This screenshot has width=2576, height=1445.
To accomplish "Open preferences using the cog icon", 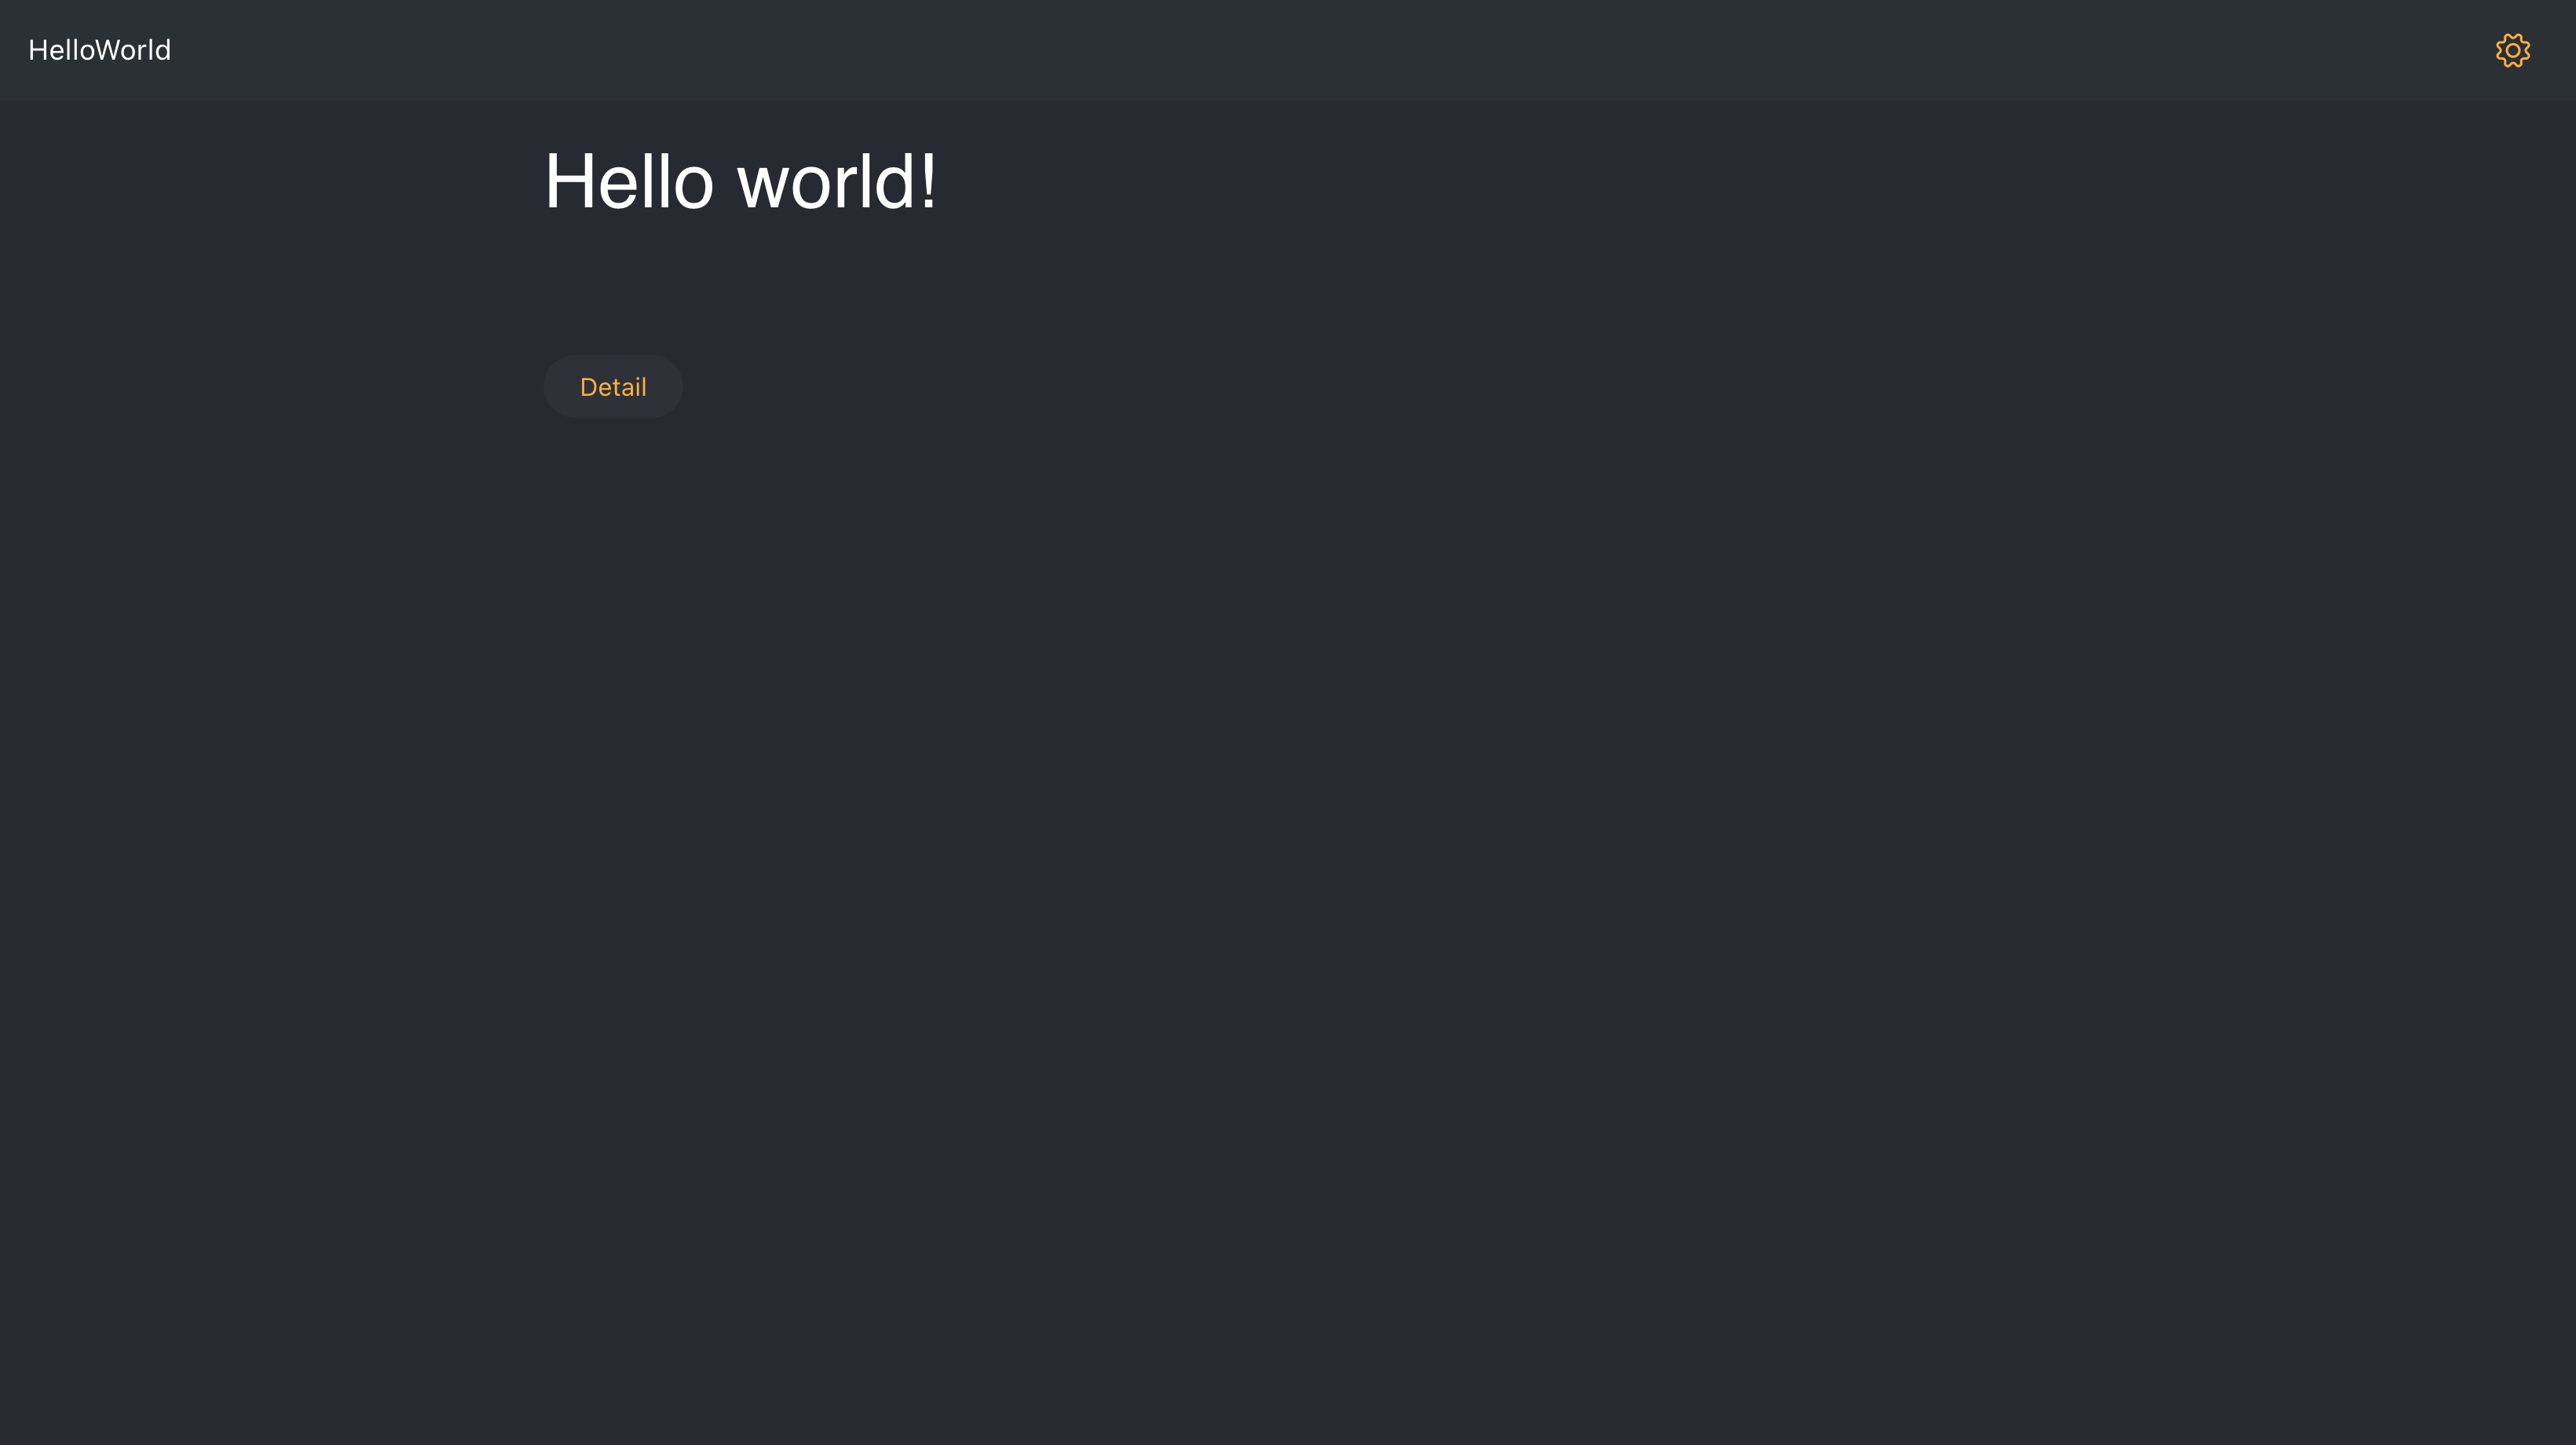I will [x=2512, y=50].
